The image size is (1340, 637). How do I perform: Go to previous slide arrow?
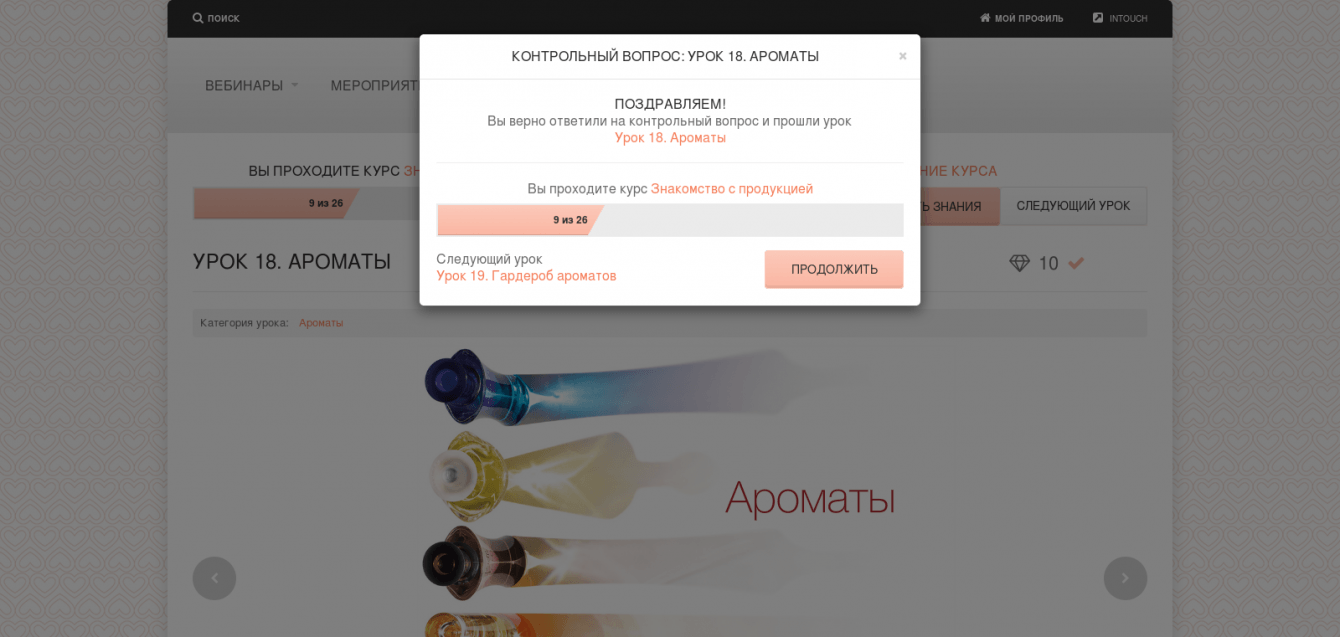click(x=214, y=578)
